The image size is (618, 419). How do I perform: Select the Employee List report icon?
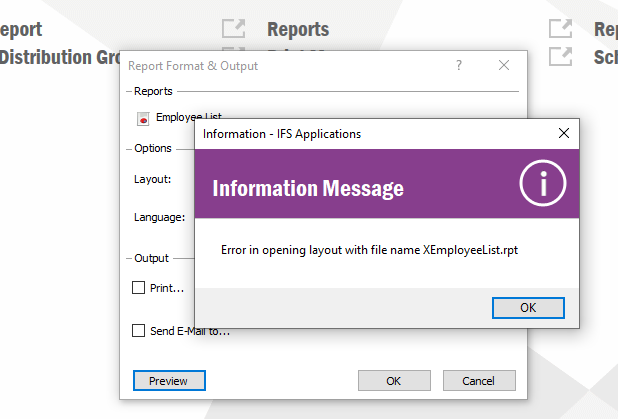coord(143,119)
